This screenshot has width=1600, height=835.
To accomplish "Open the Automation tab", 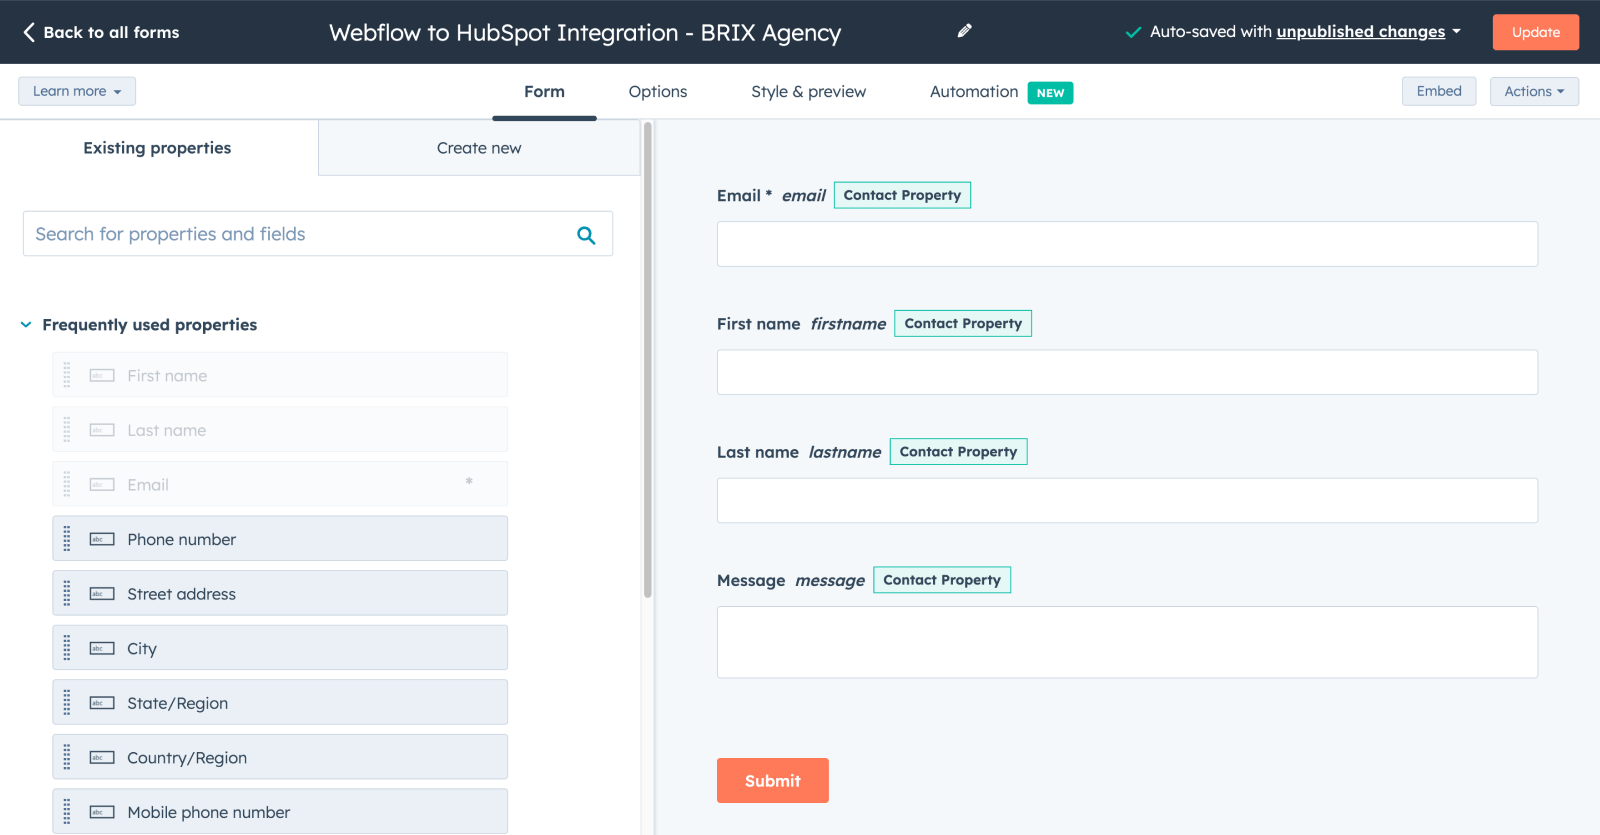I will (974, 92).
